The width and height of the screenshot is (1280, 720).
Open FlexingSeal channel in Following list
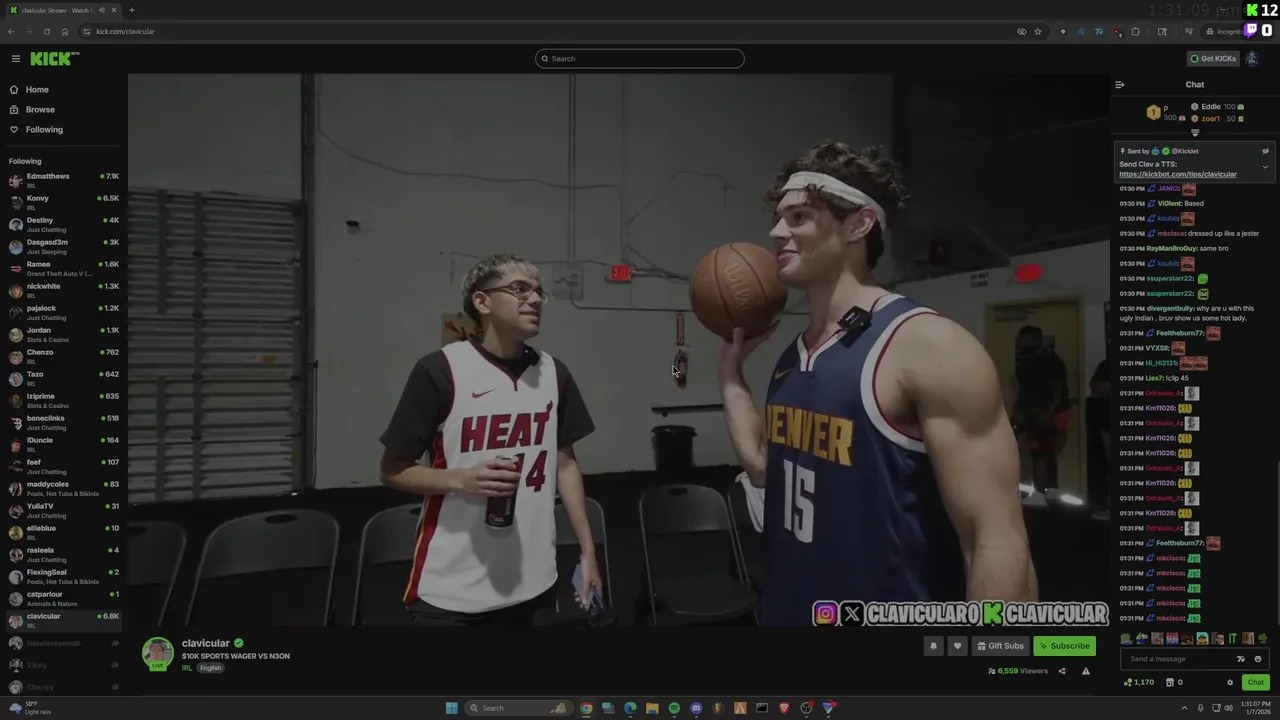[64, 577]
